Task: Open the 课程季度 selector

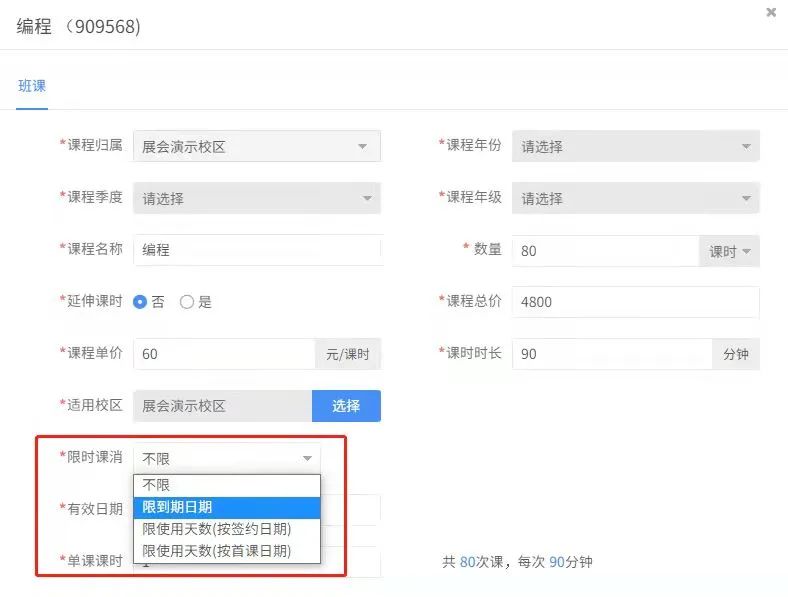Action: 256,198
